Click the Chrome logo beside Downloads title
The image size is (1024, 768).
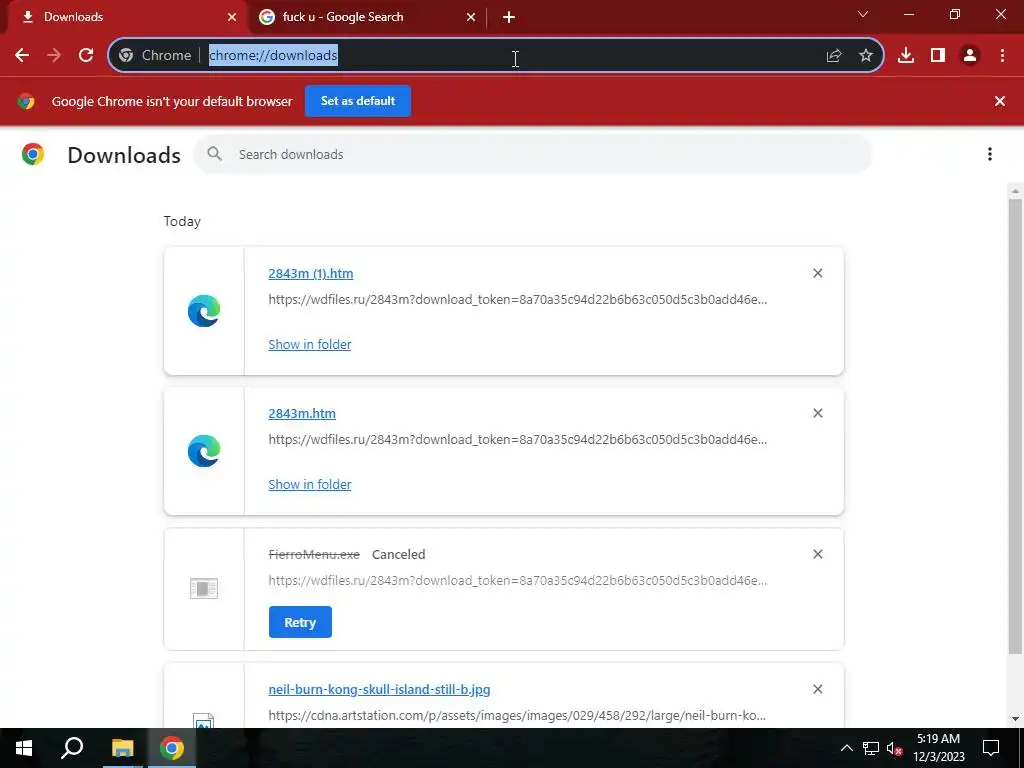[33, 154]
